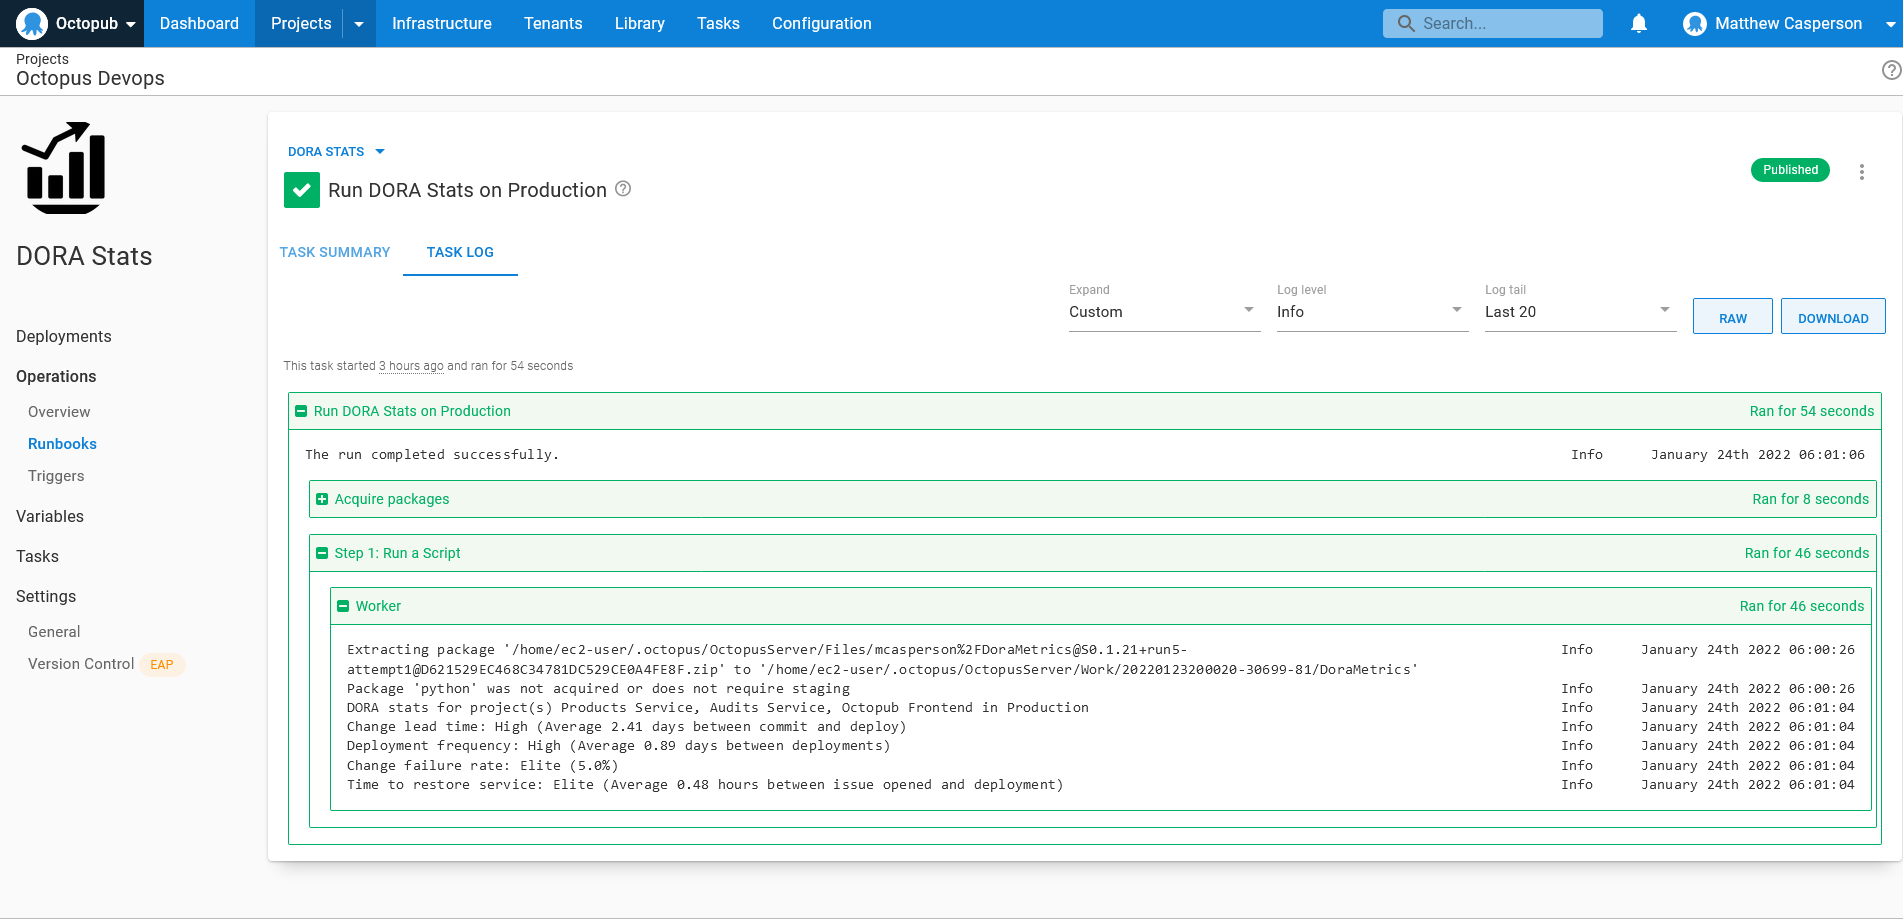Viewport: 1903px width, 919px height.
Task: Open the Log level dropdown
Action: [1371, 312]
